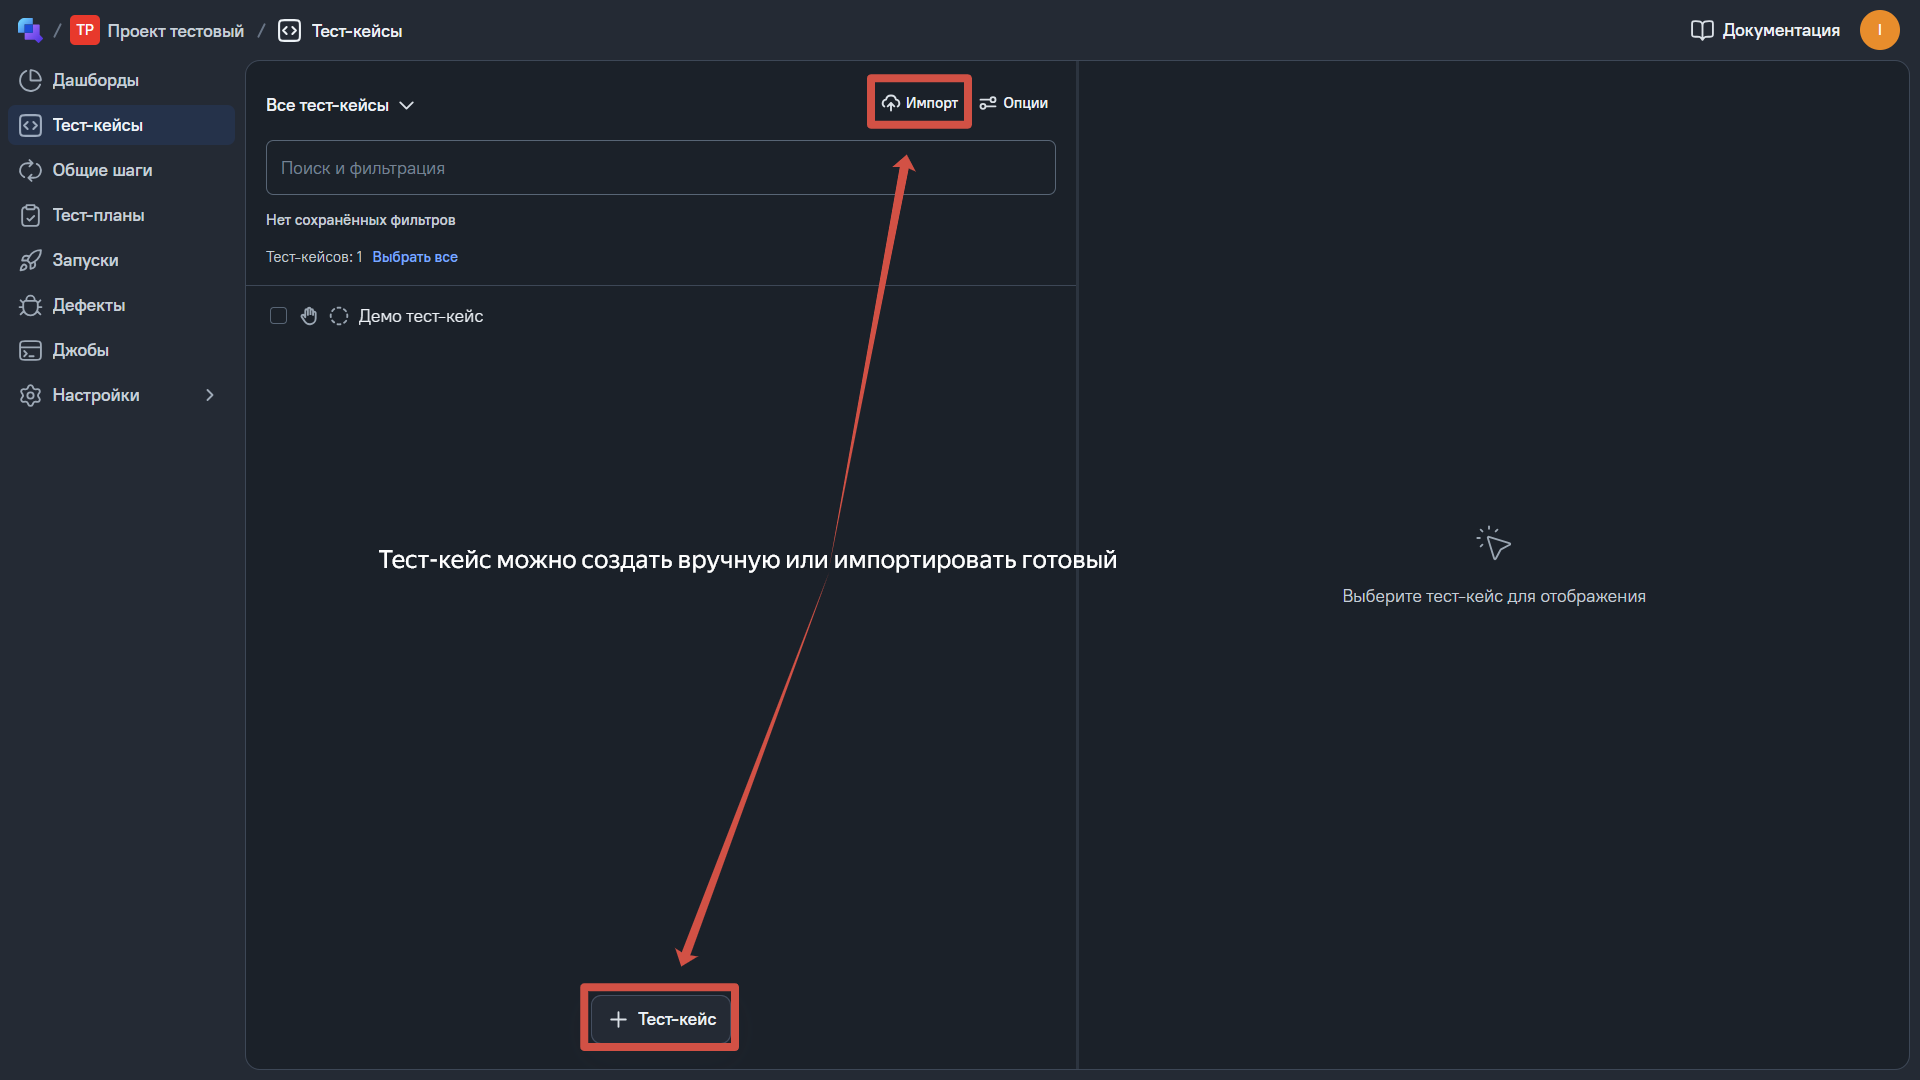Click the Dashboards pie chart icon

[x=30, y=80]
